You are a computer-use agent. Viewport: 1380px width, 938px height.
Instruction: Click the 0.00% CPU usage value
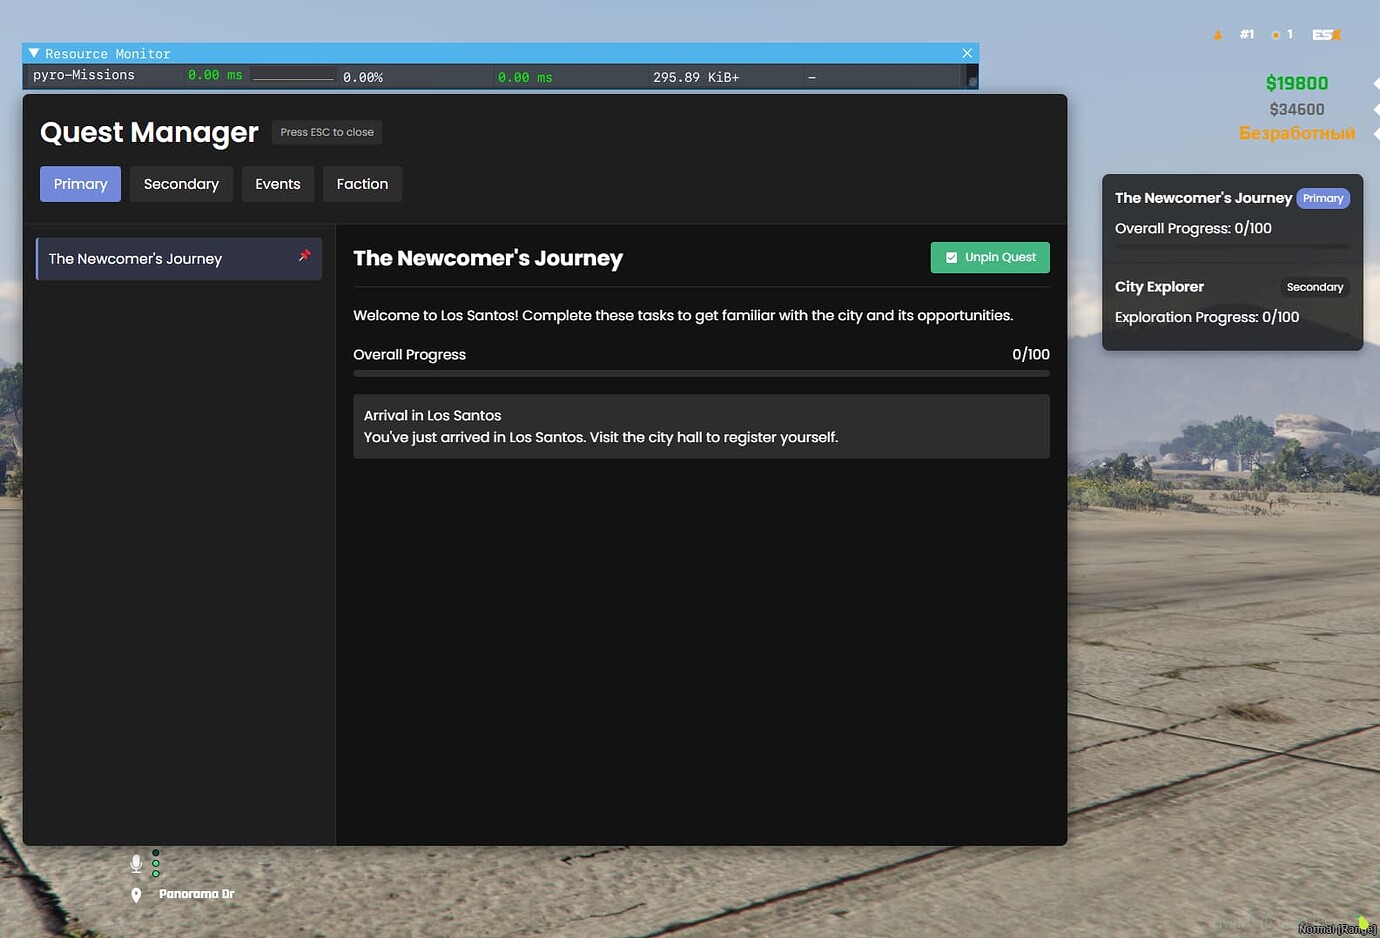click(x=363, y=77)
